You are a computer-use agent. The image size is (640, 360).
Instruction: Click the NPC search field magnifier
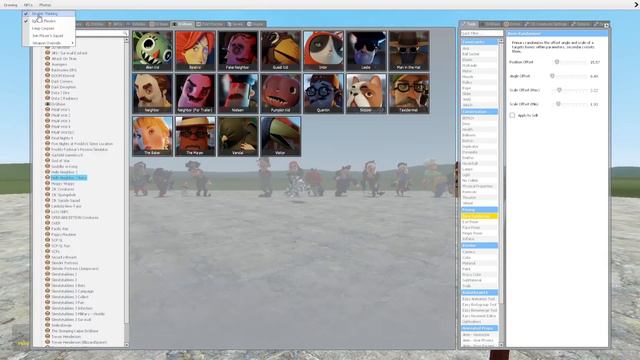coord(125,33)
